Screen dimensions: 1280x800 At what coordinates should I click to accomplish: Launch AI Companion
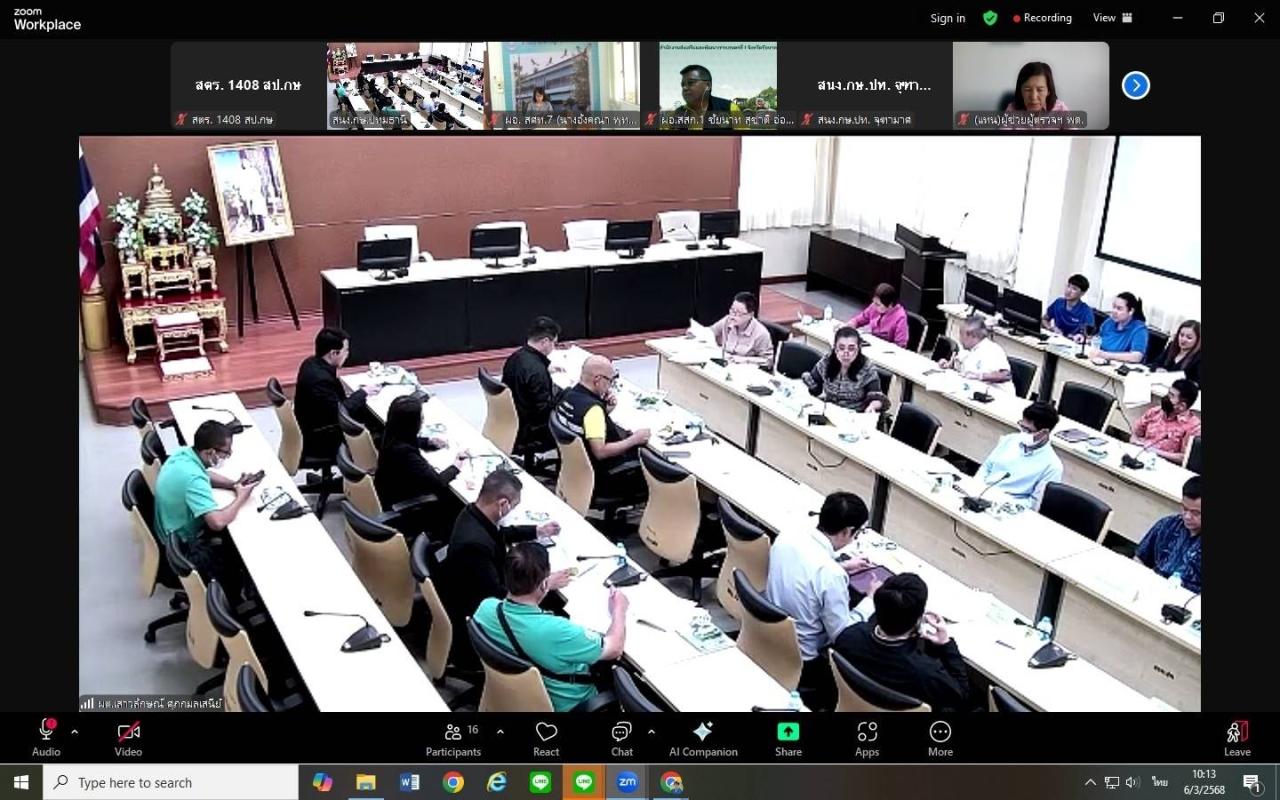click(703, 739)
